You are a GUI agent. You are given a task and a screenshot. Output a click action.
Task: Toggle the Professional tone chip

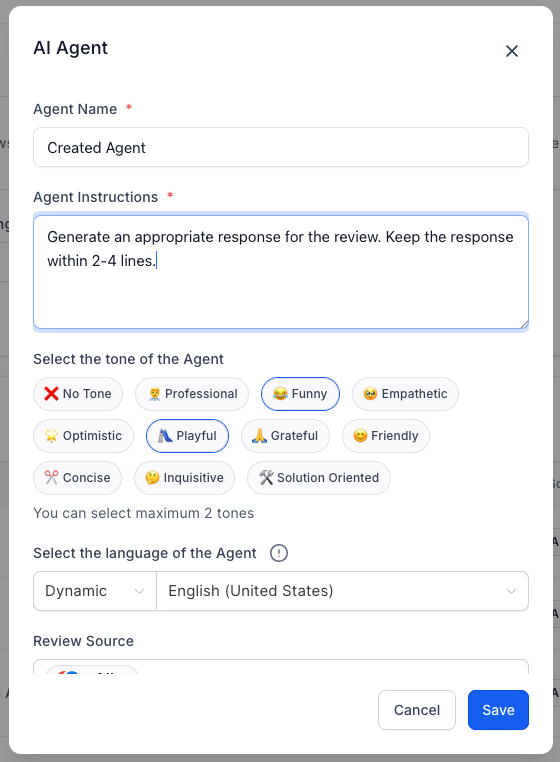(192, 394)
